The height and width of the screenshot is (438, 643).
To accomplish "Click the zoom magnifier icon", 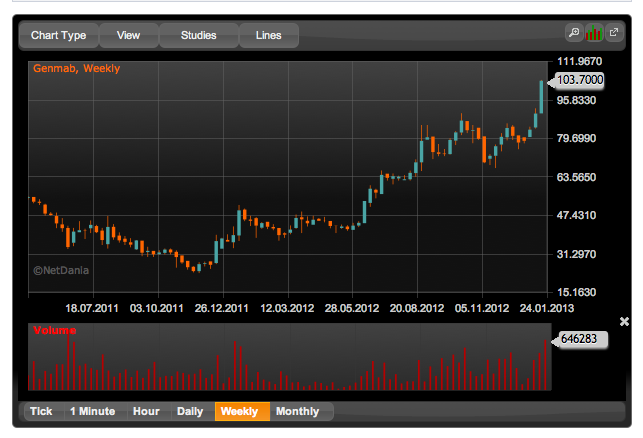I will click(574, 32).
